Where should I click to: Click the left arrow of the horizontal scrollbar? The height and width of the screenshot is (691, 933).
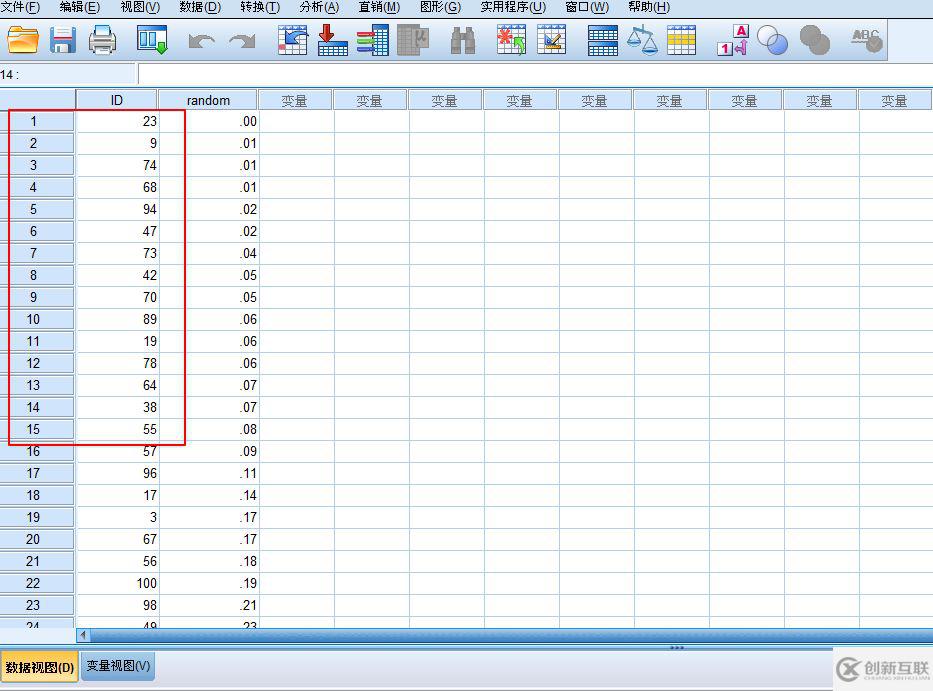click(x=83, y=635)
